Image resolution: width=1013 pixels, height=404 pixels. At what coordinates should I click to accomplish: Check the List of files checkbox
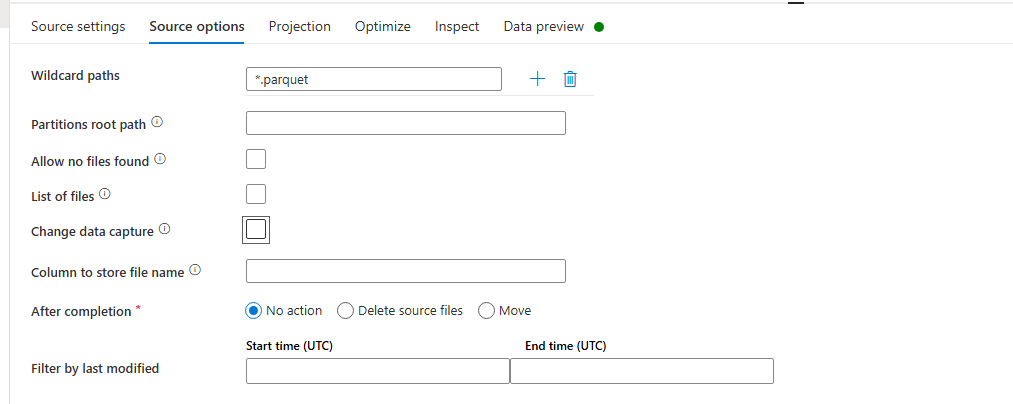[x=256, y=194]
